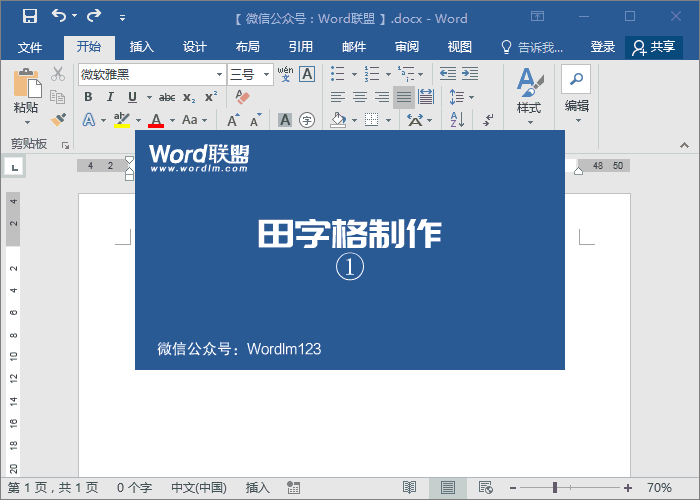Image resolution: width=700 pixels, height=500 pixels.
Task: Switch to the 引用 tab
Action: click(300, 46)
